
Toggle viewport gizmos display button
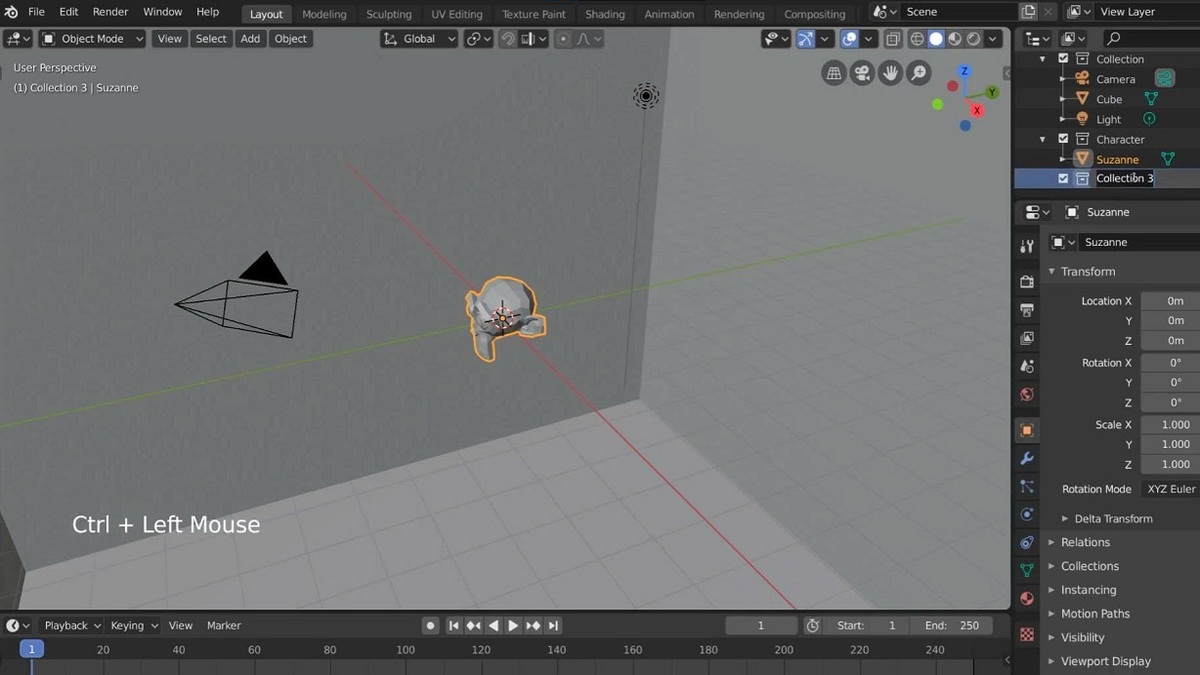[806, 39]
